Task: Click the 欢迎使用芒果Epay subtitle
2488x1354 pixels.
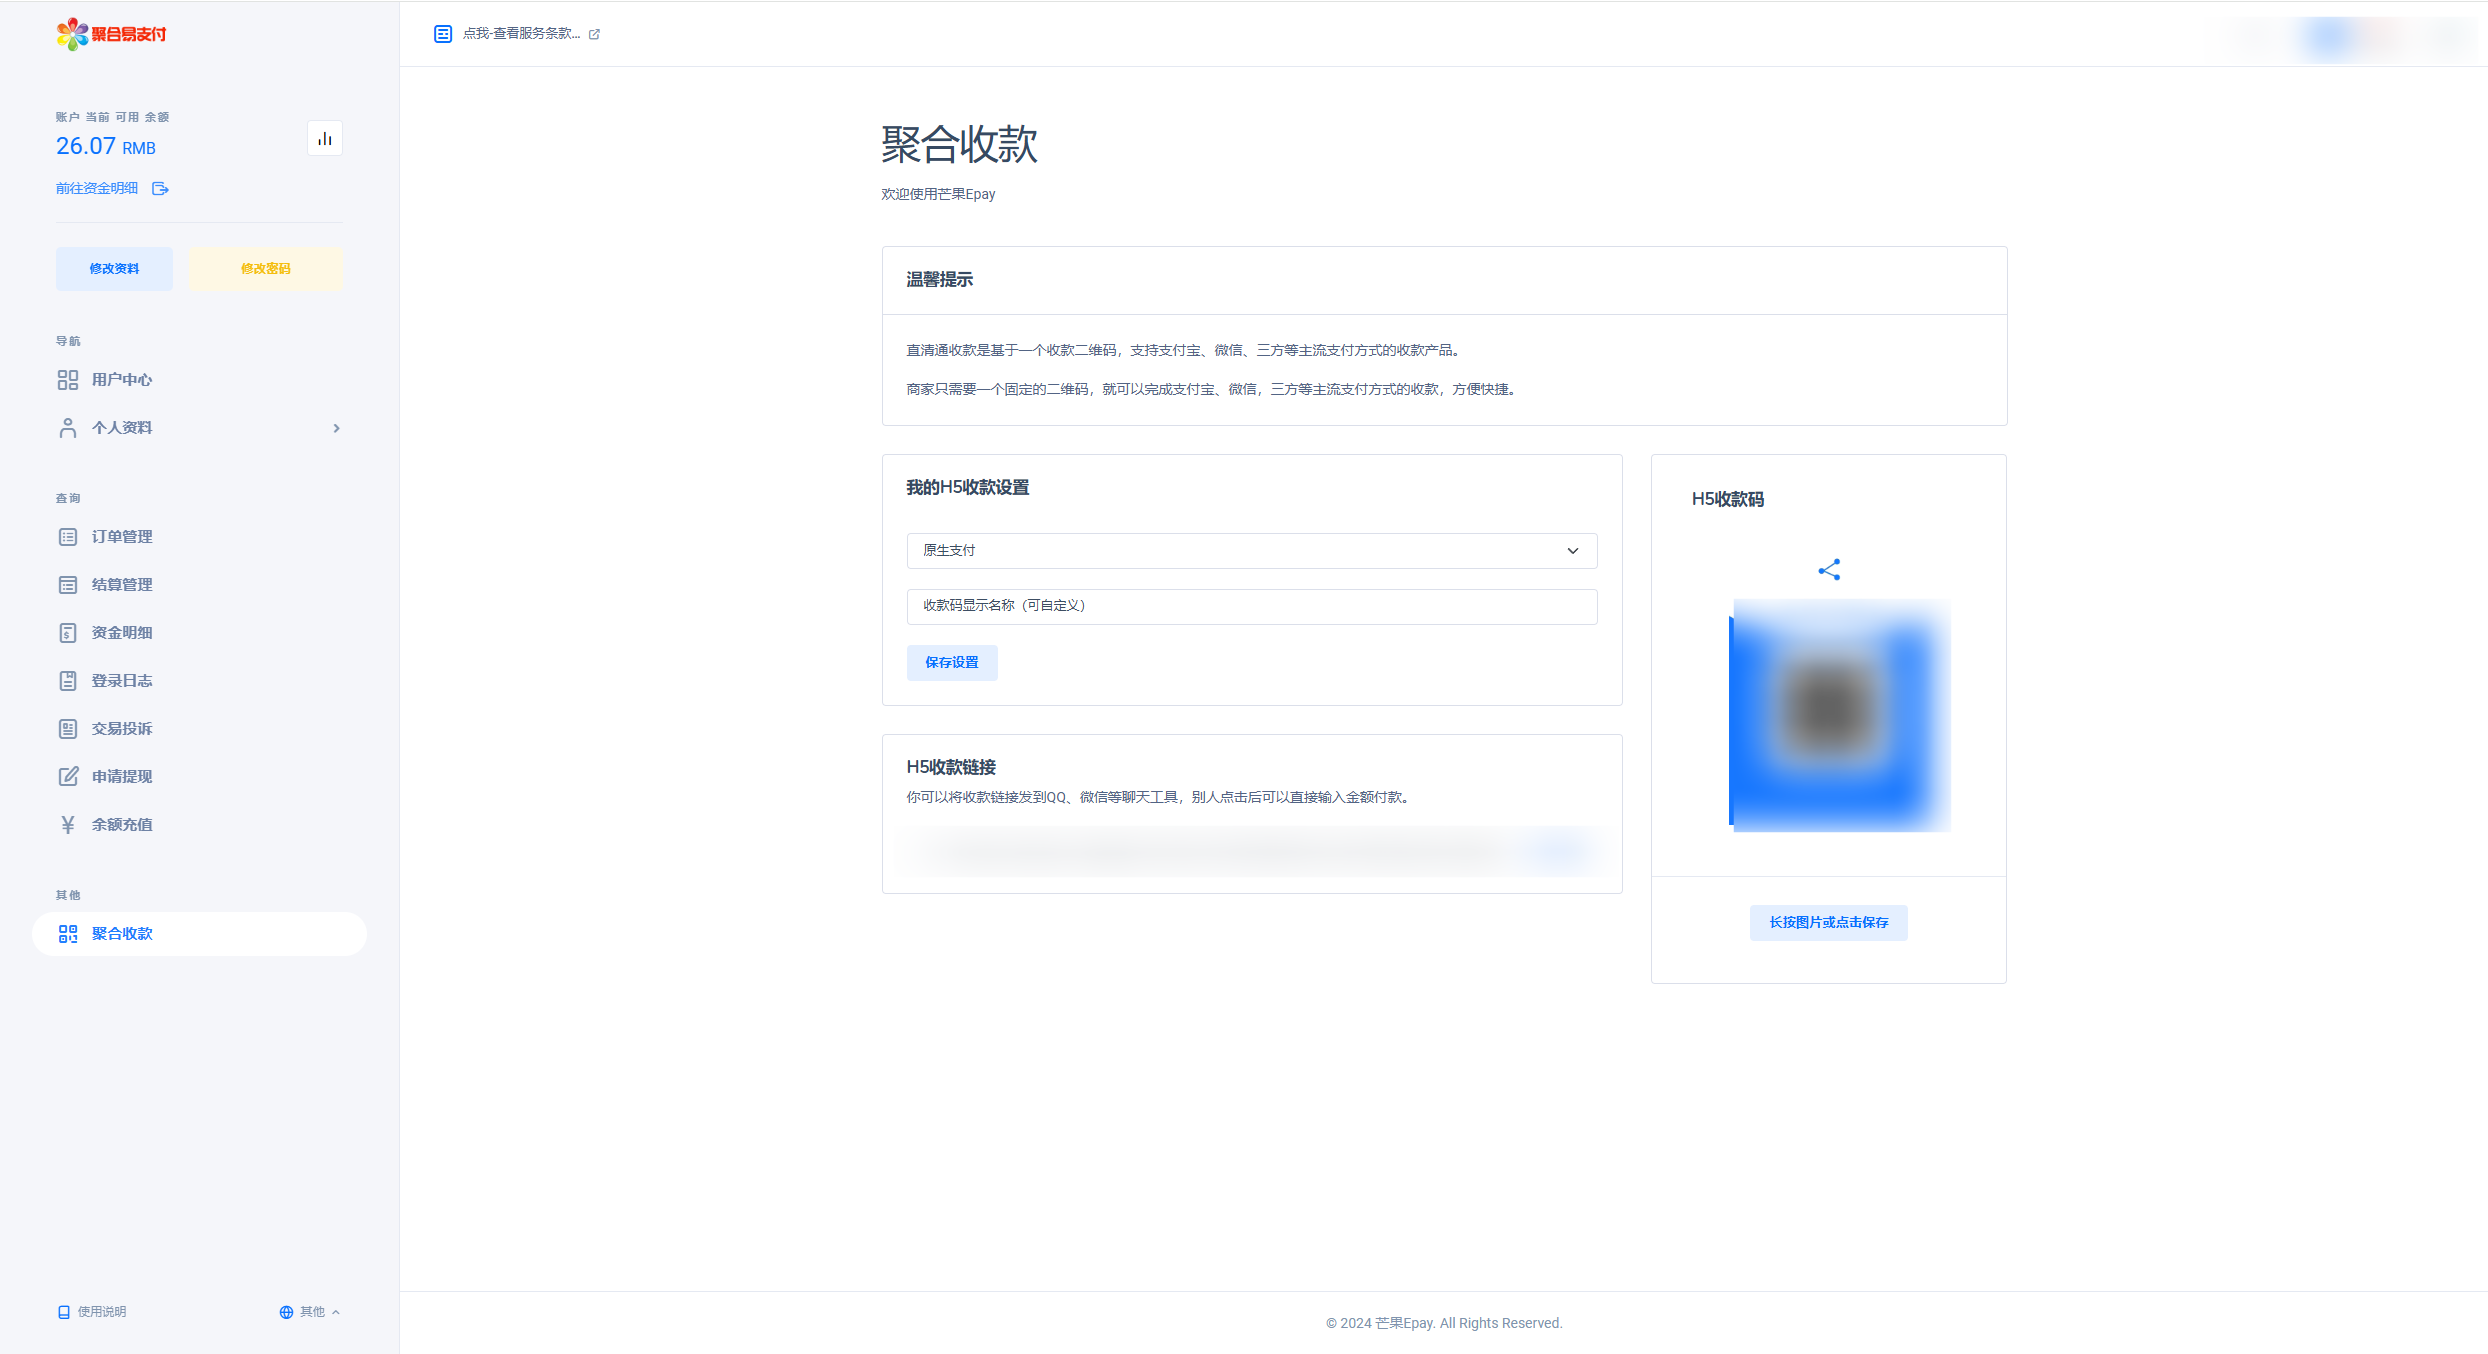Action: point(938,194)
